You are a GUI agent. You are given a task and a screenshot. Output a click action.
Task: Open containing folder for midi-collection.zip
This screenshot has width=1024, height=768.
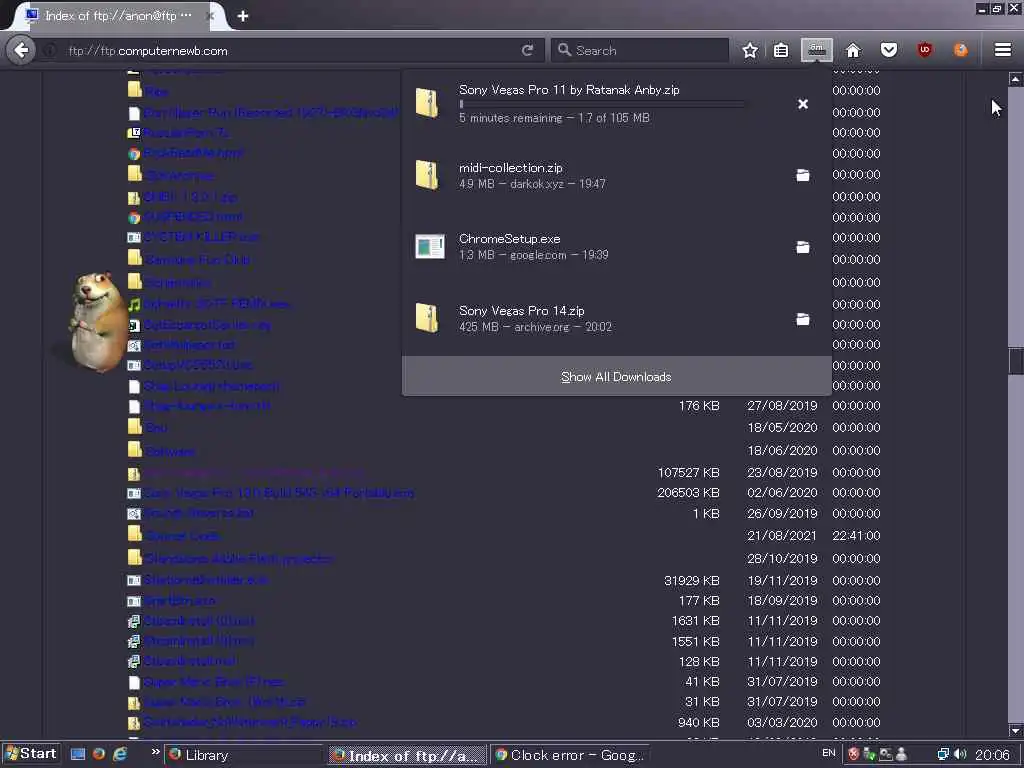coord(803,175)
